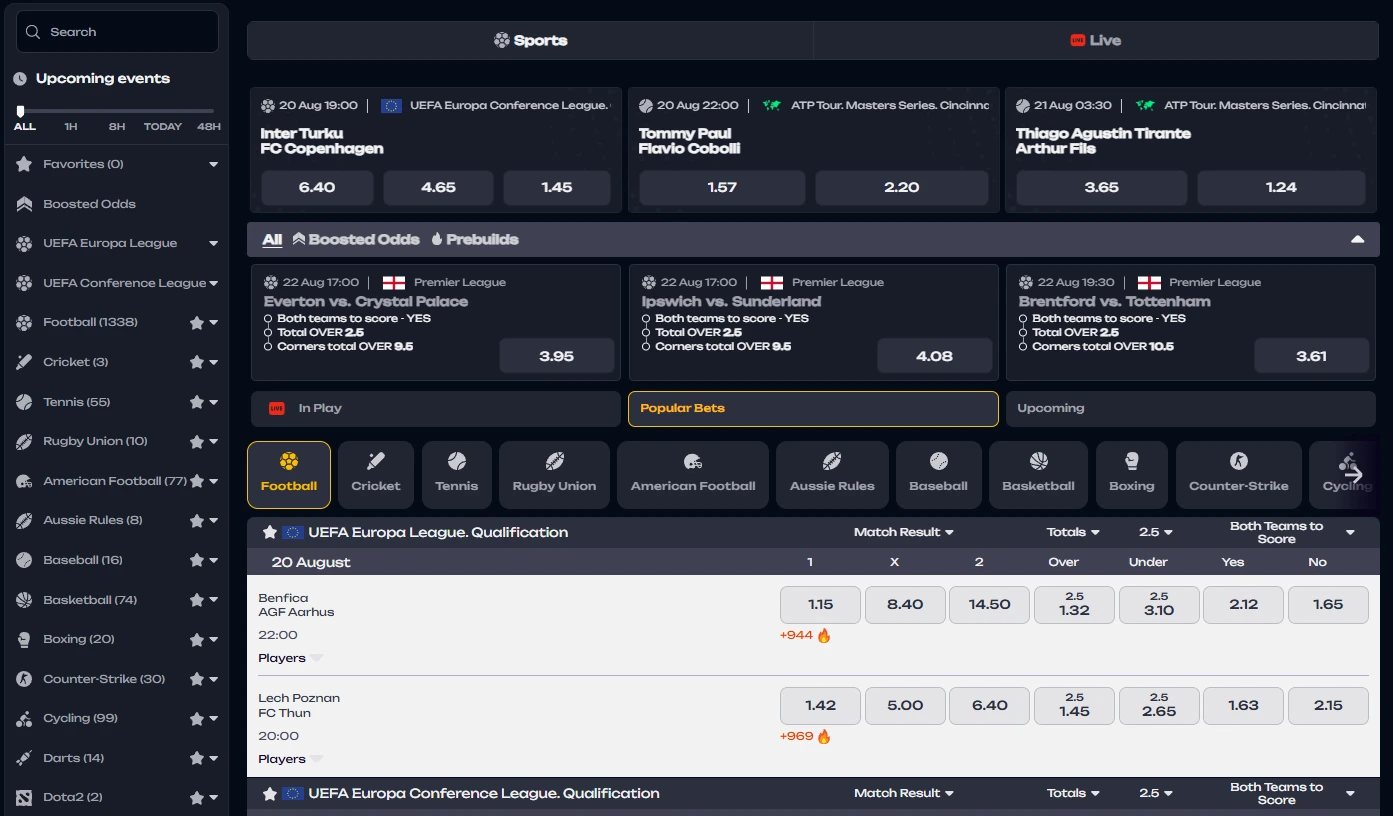
Task: Pick the Boxing sport tile
Action: (1132, 475)
